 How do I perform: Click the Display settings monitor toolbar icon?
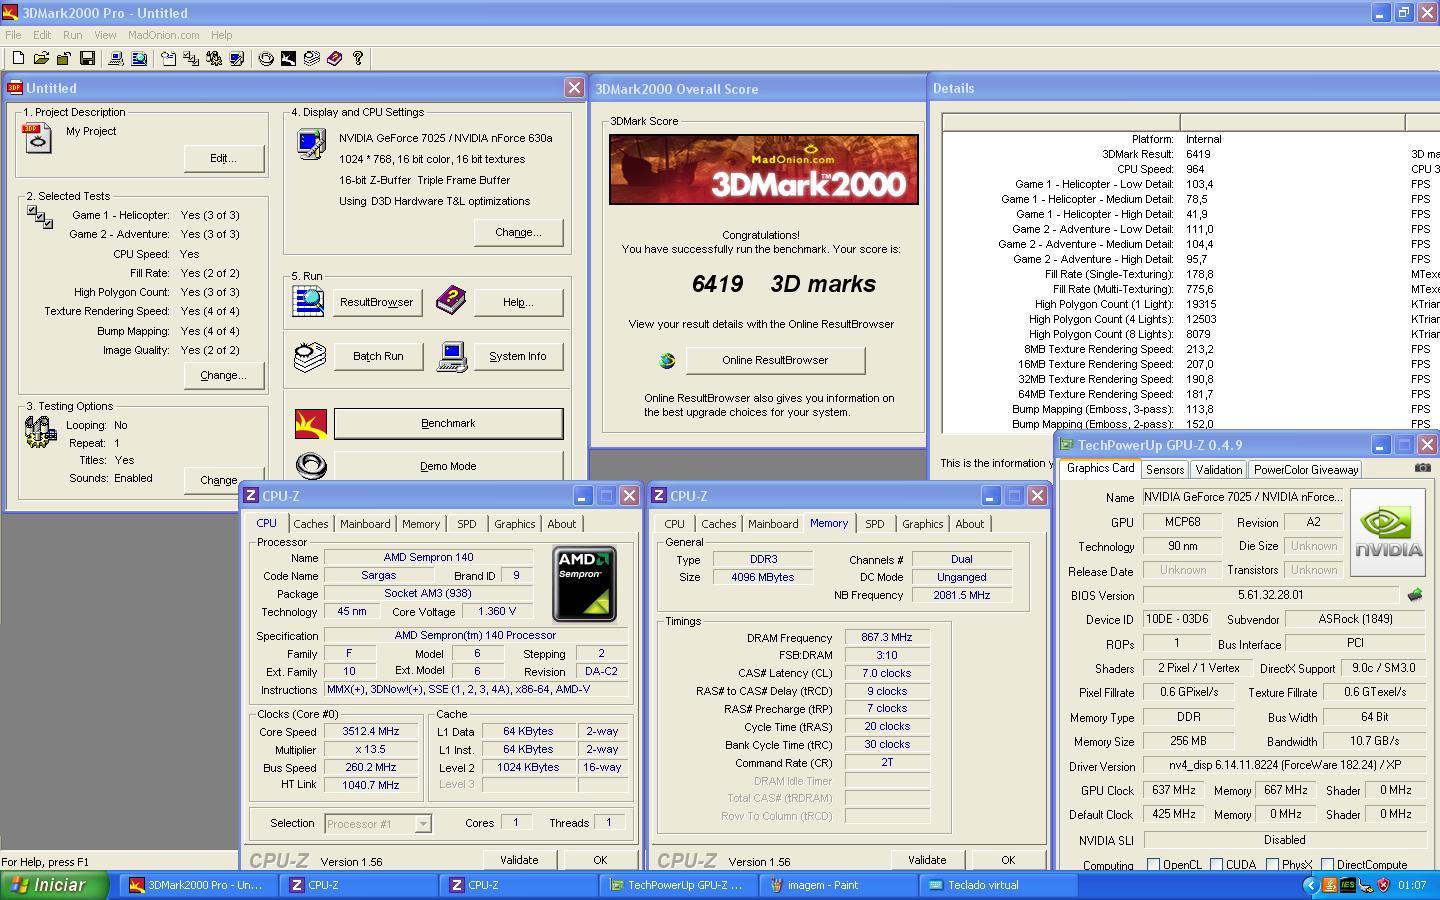(x=237, y=59)
